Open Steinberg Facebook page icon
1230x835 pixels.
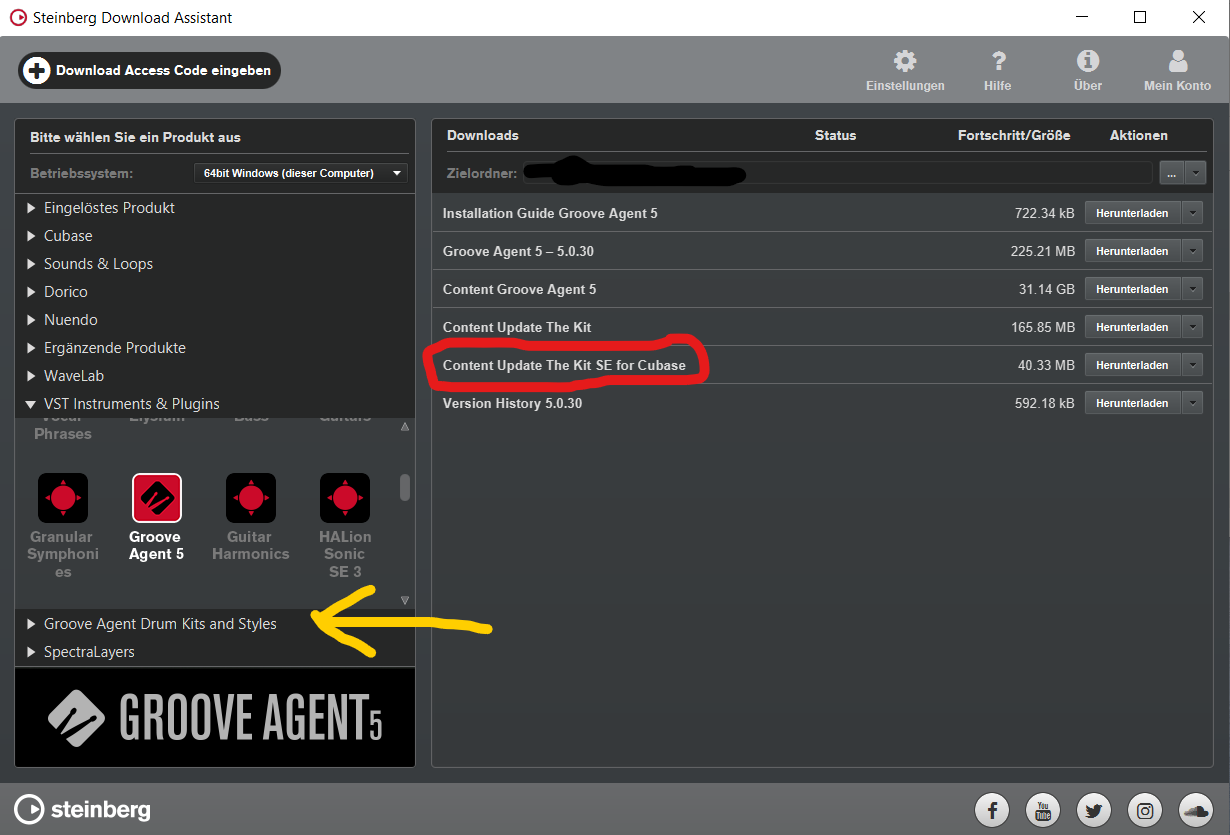(x=992, y=809)
